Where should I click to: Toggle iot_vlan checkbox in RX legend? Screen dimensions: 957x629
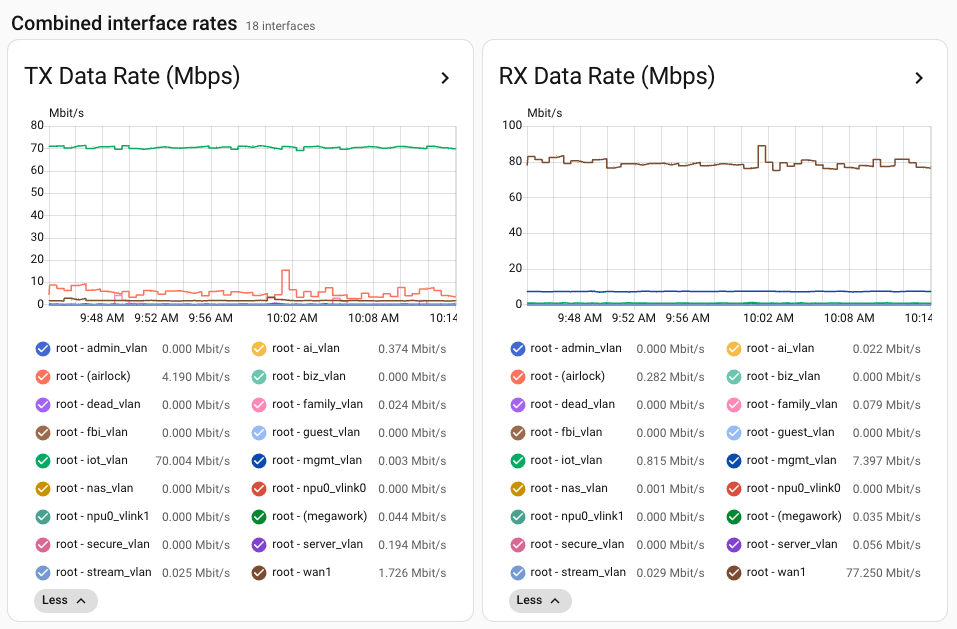518,461
